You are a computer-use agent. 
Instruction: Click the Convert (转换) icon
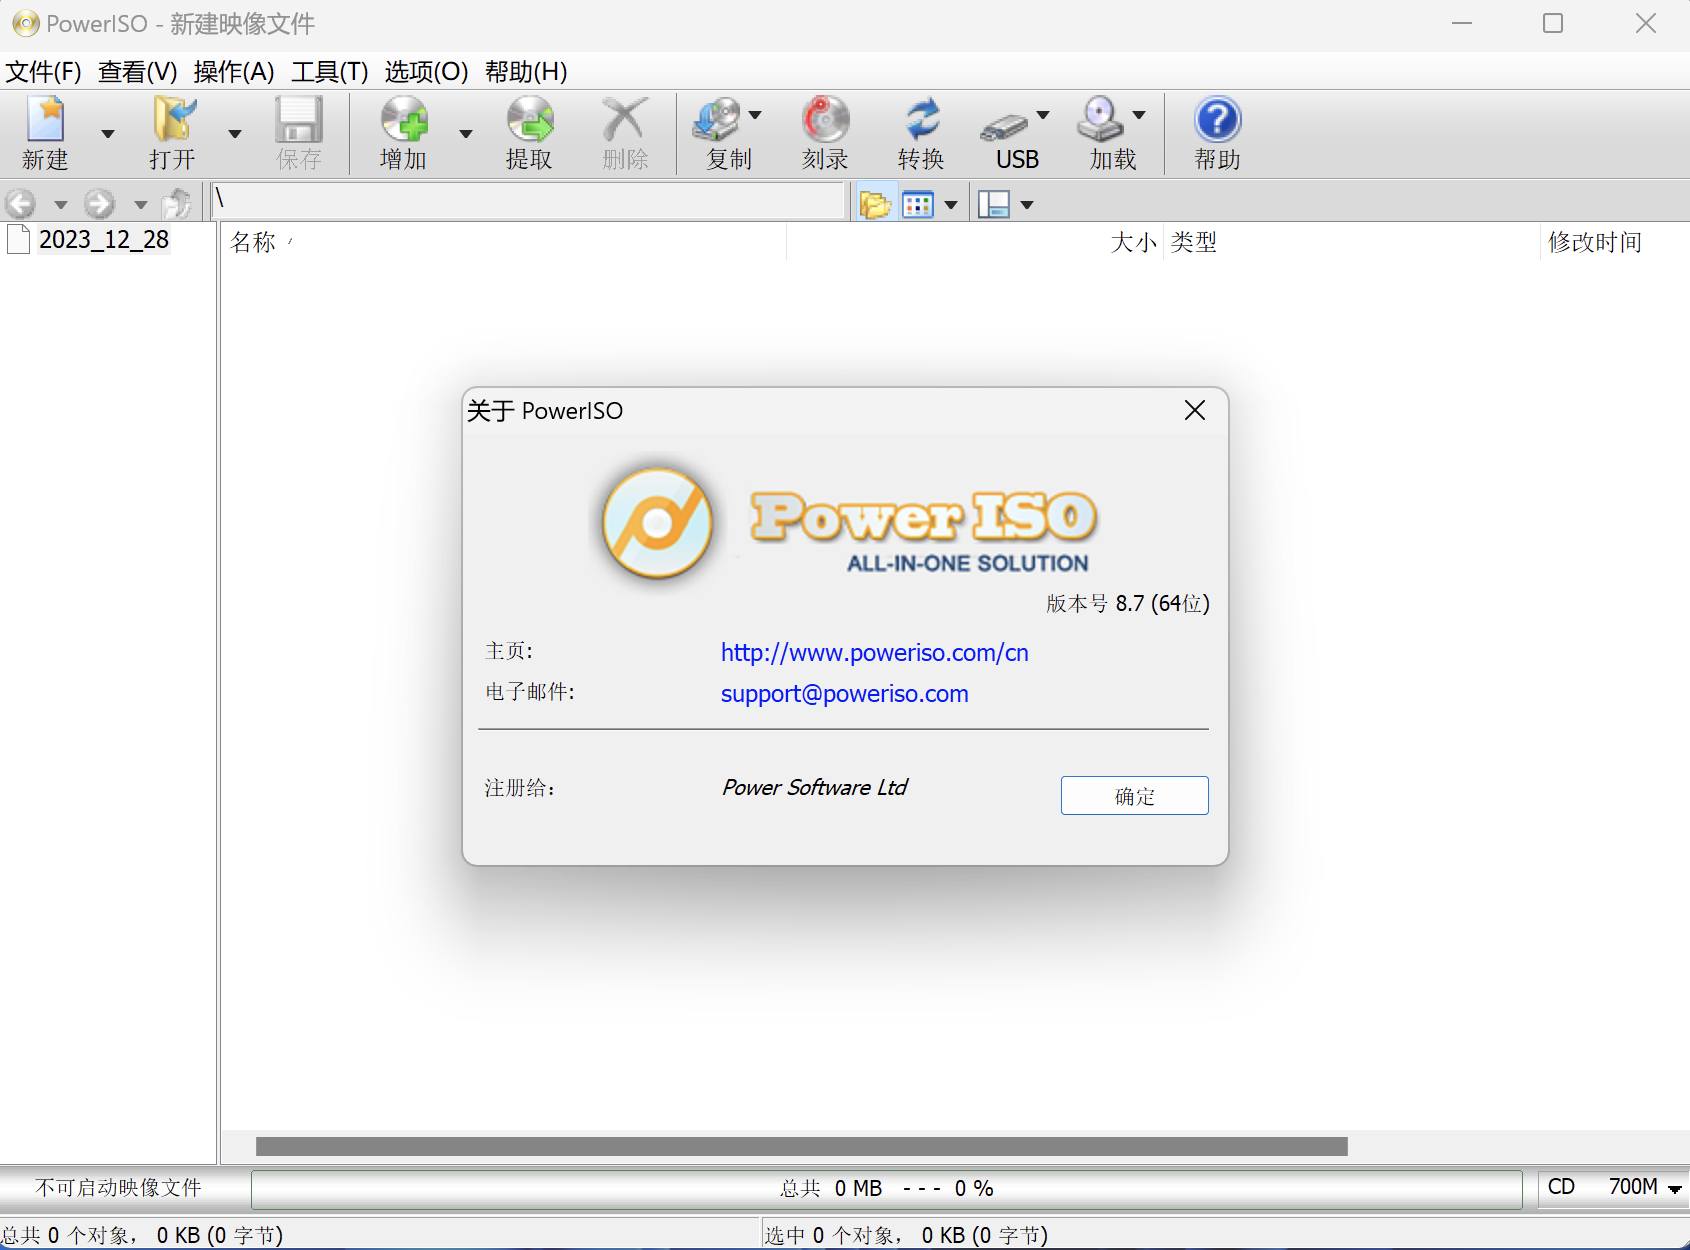tap(921, 121)
